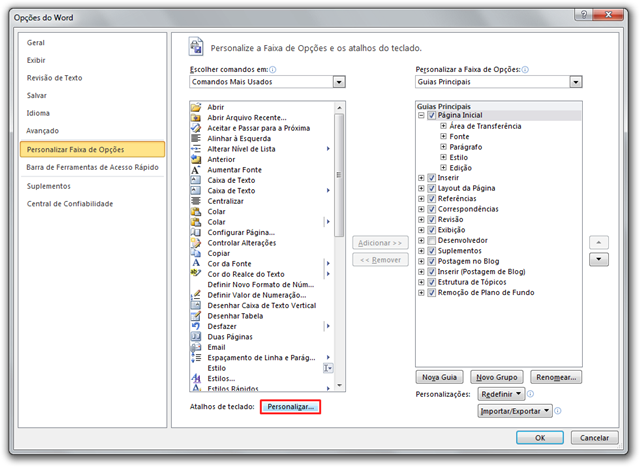
Task: Click the Cor do Realce do Texto icon
Action: [x=196, y=274]
